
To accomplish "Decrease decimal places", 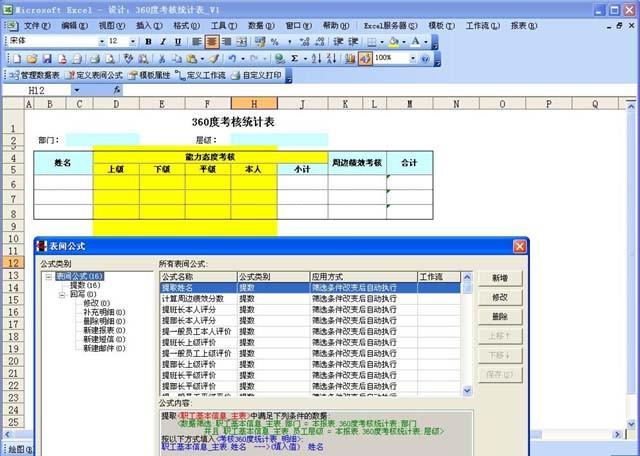I will coord(320,42).
